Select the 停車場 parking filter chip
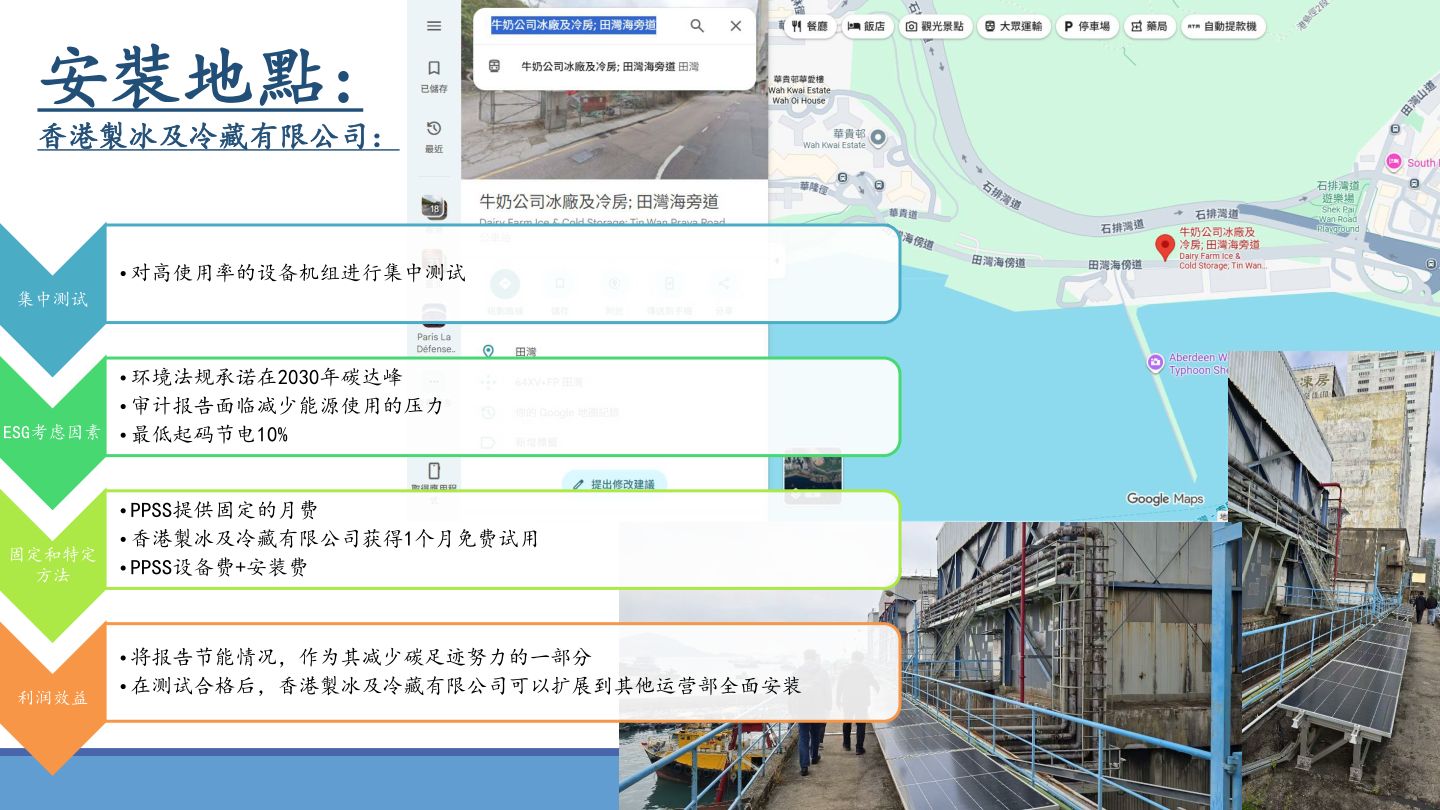 pos(1087,26)
